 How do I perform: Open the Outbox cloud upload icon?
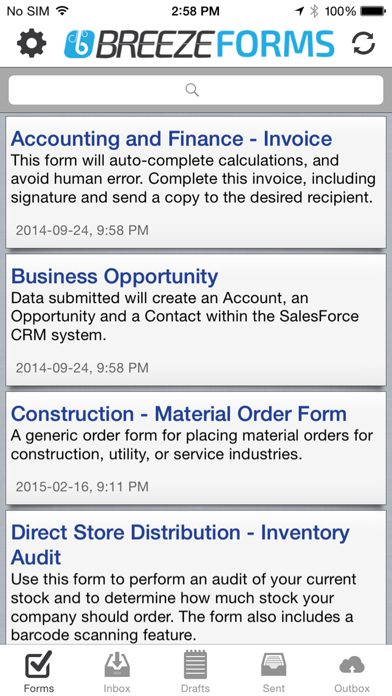tap(352, 665)
